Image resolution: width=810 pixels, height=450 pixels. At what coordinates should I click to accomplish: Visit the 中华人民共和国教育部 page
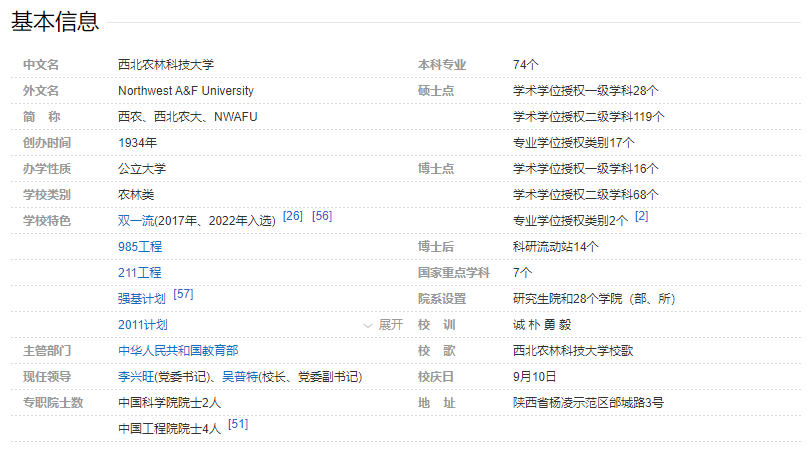tap(178, 351)
